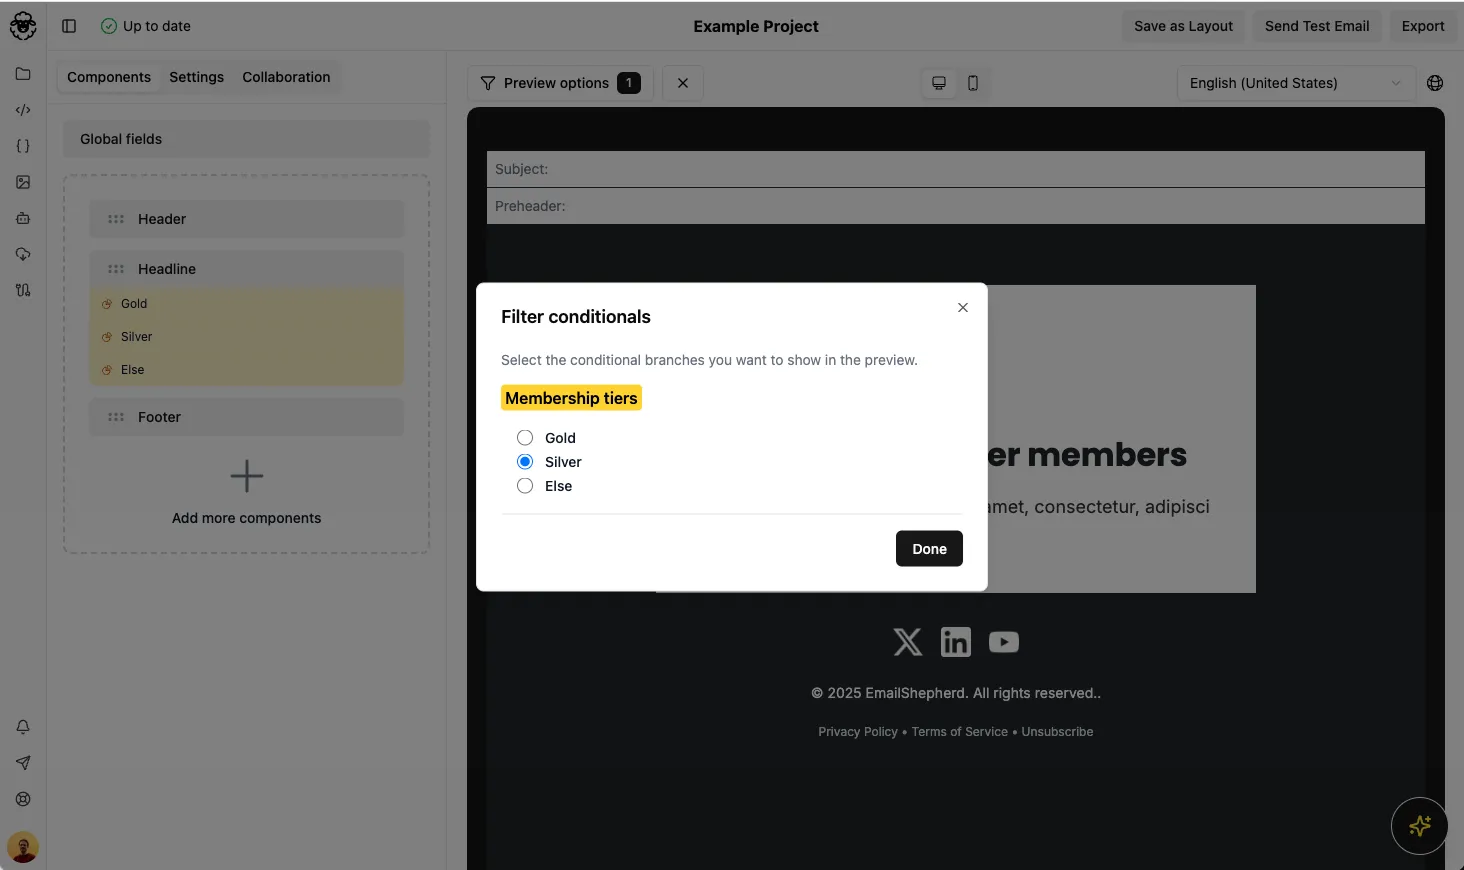Open notifications bell icon
This screenshot has height=870, width=1464.
point(23,727)
